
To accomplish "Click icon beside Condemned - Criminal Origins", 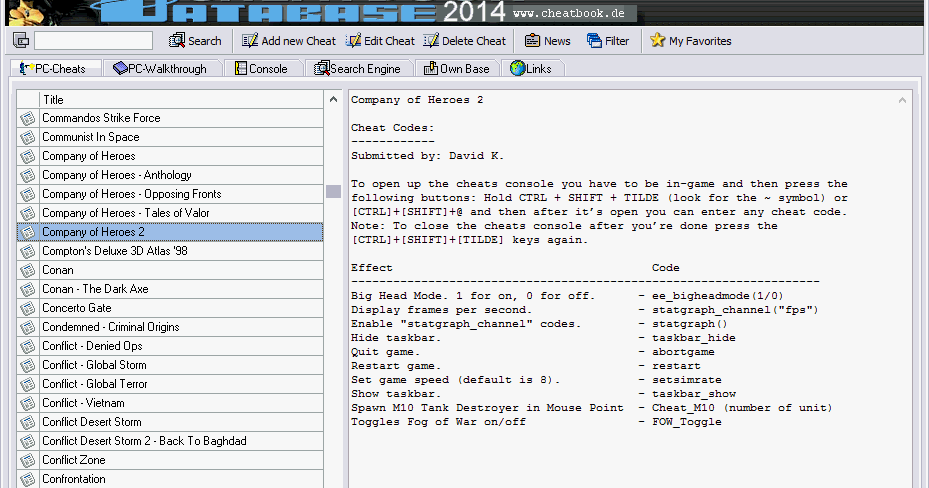I will click(28, 327).
